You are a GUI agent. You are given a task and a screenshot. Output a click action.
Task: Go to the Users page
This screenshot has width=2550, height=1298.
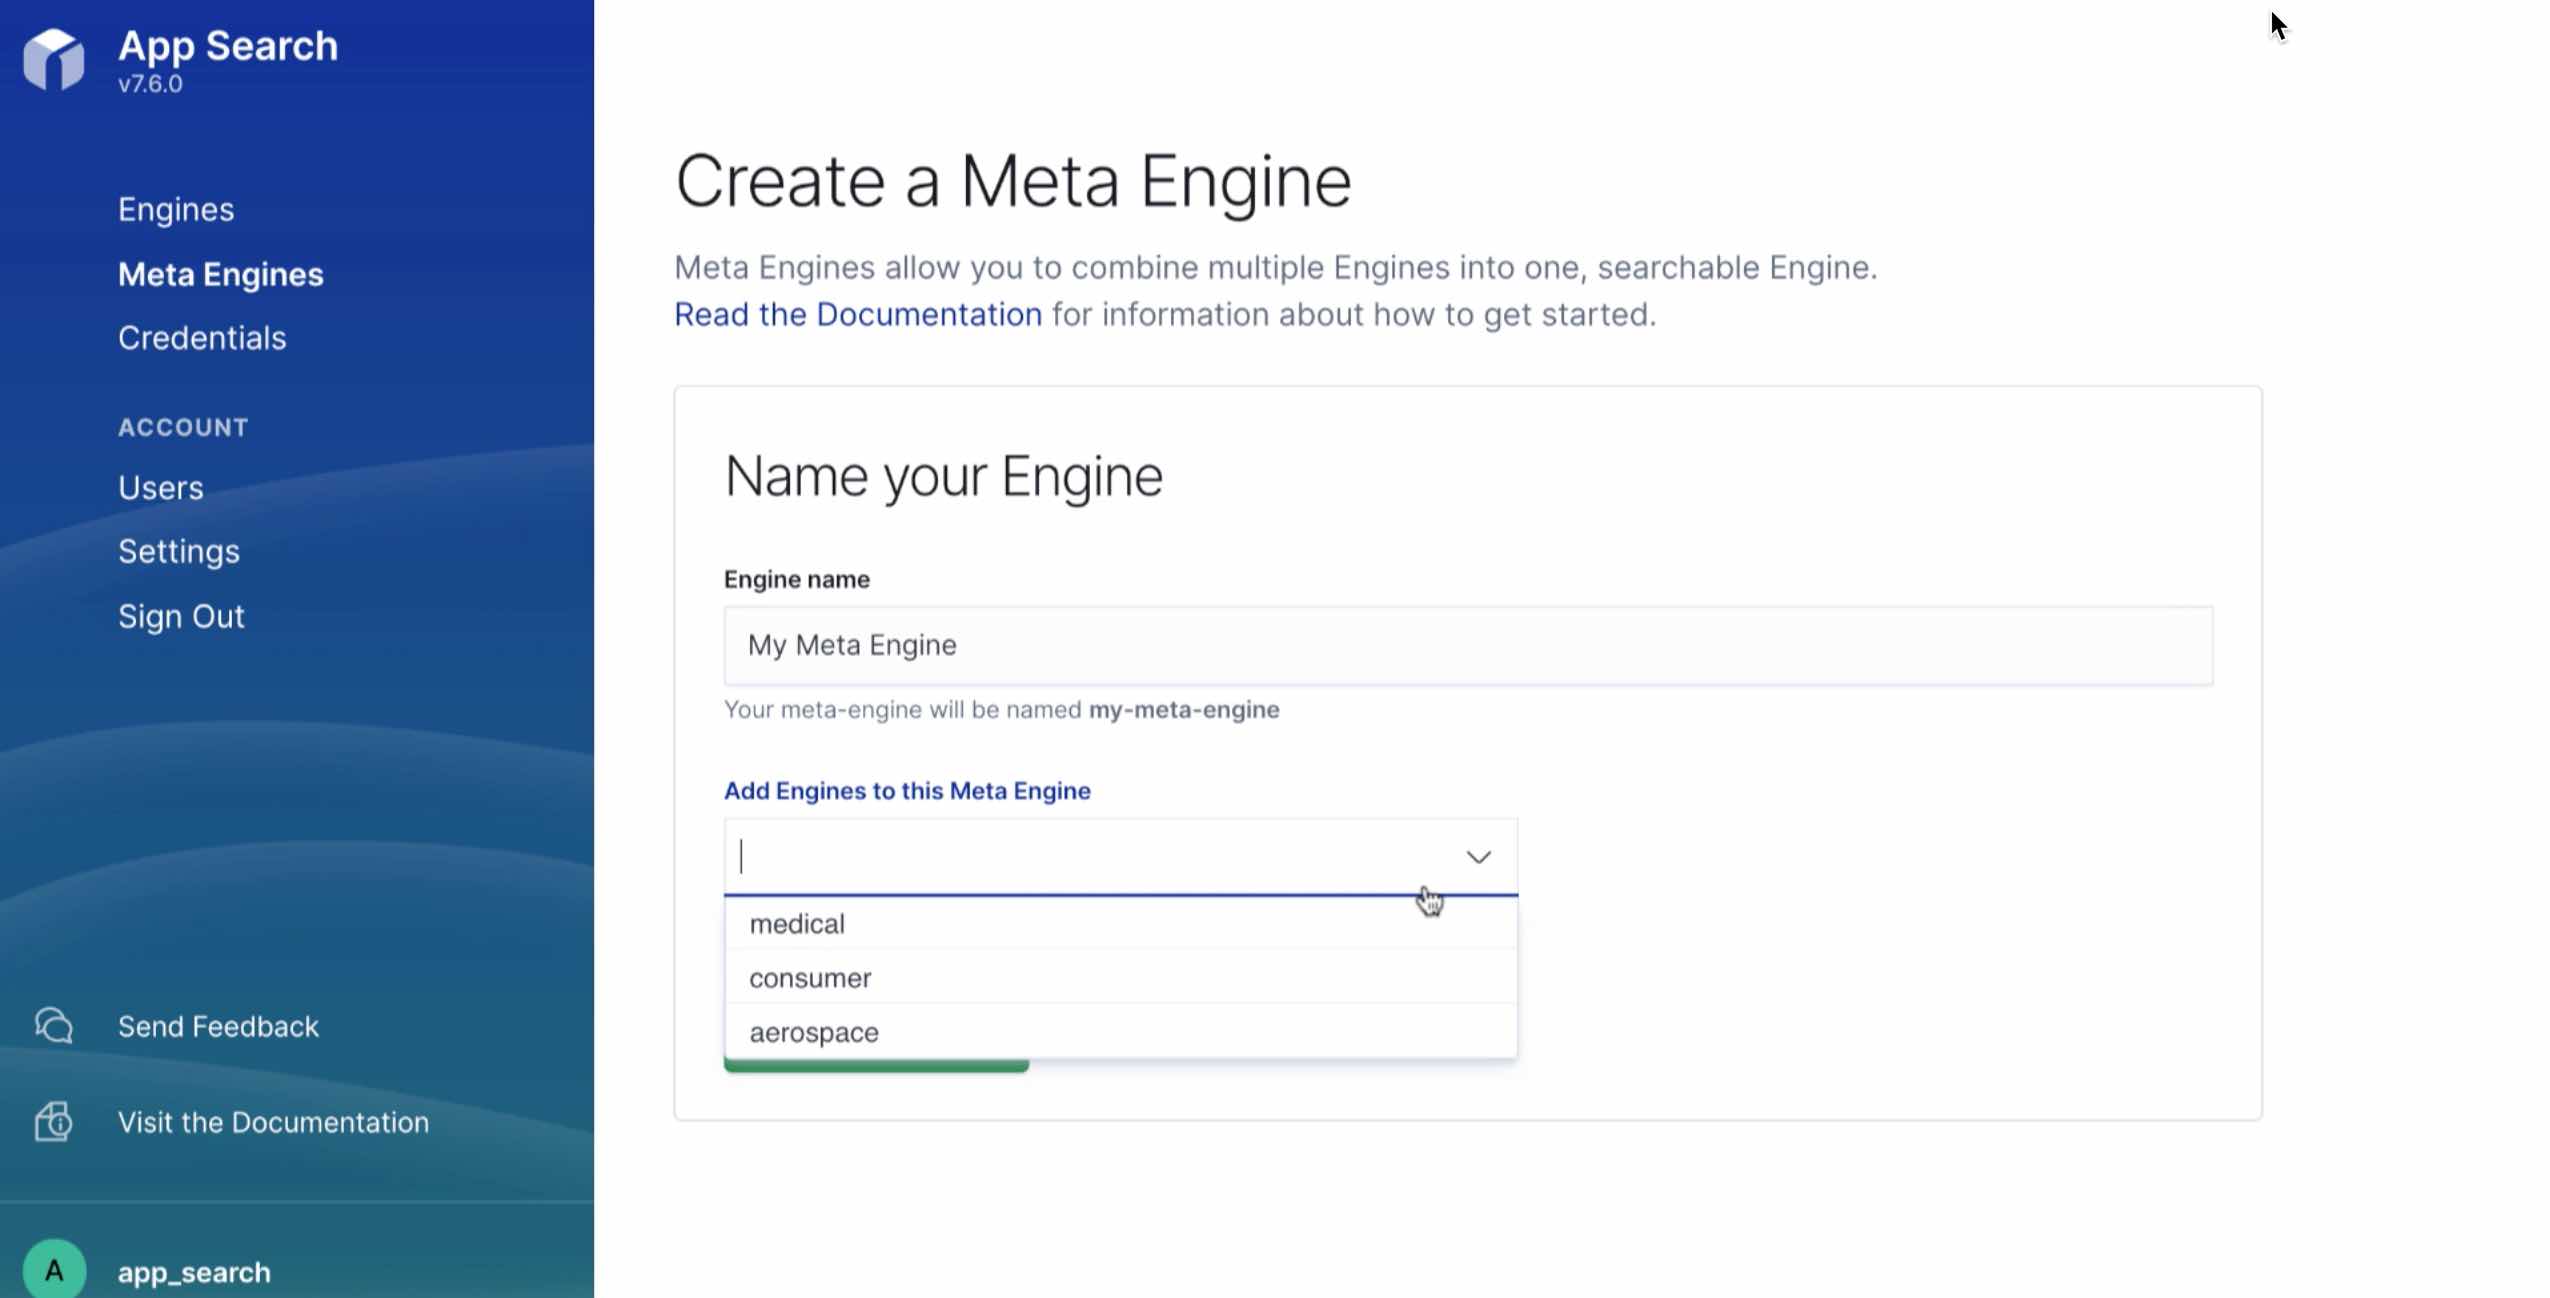point(160,488)
